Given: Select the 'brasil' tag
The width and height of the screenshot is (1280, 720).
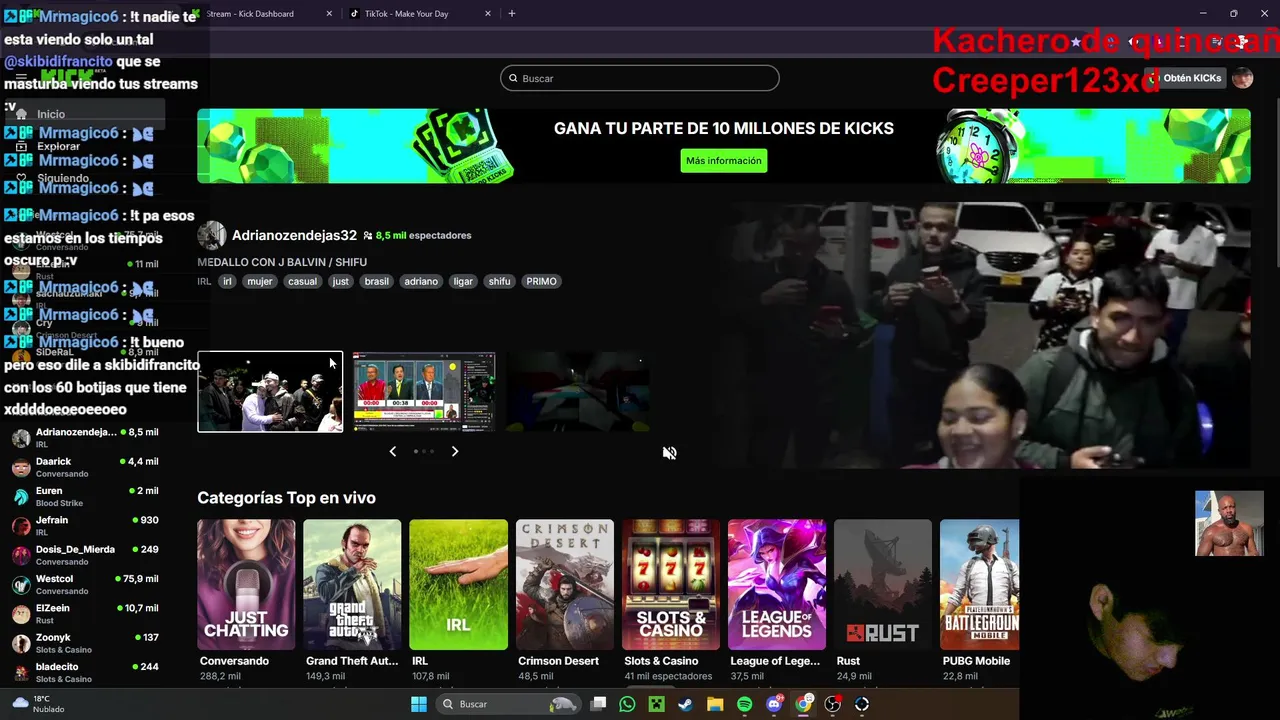Looking at the screenshot, I should (x=377, y=282).
